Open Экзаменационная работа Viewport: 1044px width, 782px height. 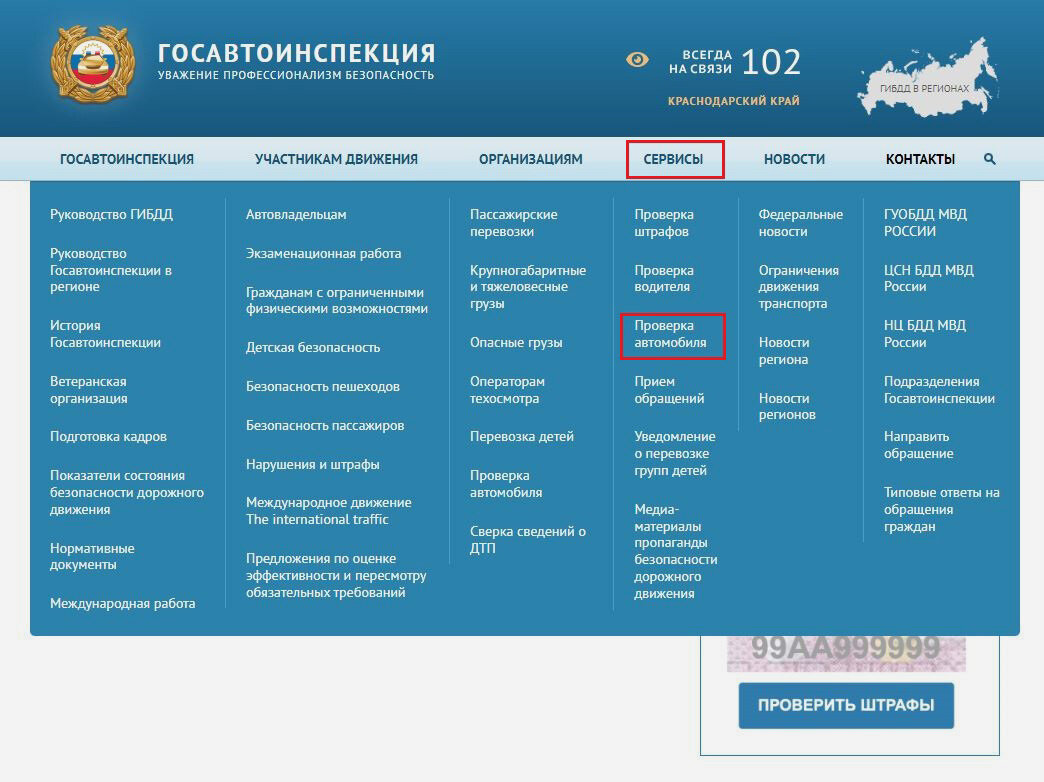[x=324, y=253]
